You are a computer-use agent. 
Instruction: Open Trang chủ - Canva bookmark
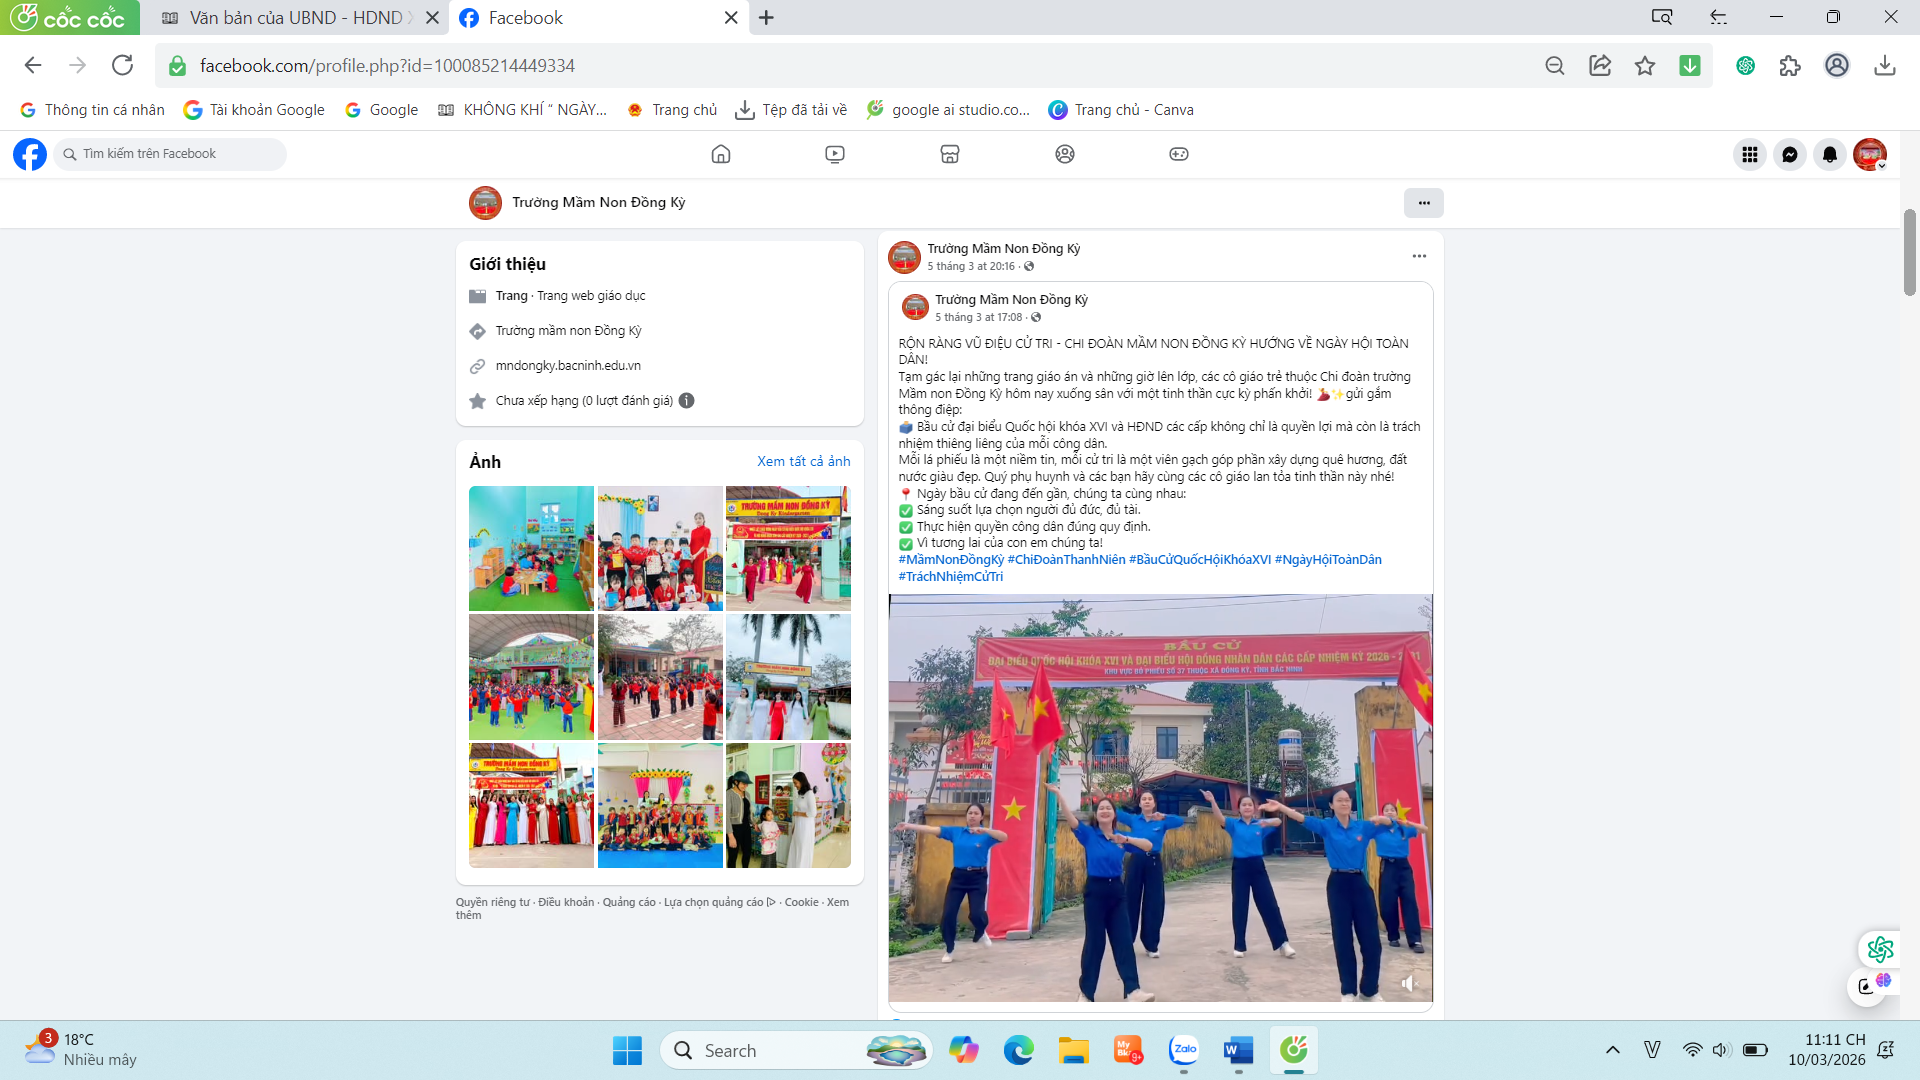point(1121,110)
